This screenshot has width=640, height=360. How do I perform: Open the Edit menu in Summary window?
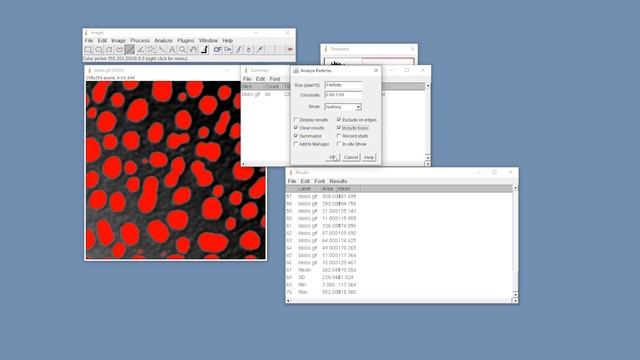click(260, 79)
